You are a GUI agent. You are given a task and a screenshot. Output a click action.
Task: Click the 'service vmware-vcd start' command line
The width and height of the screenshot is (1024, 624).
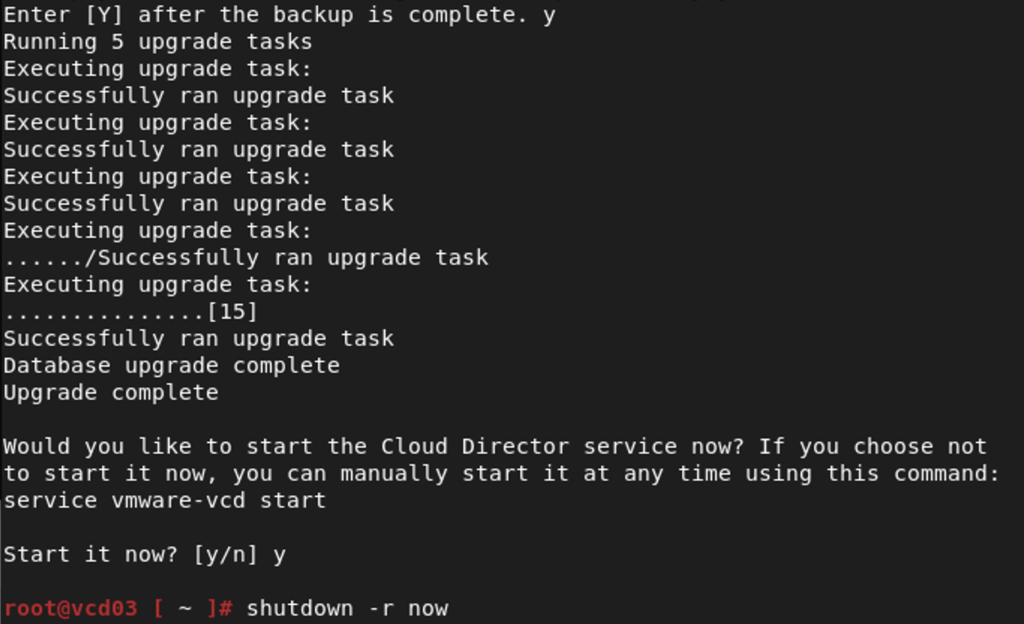(165, 501)
